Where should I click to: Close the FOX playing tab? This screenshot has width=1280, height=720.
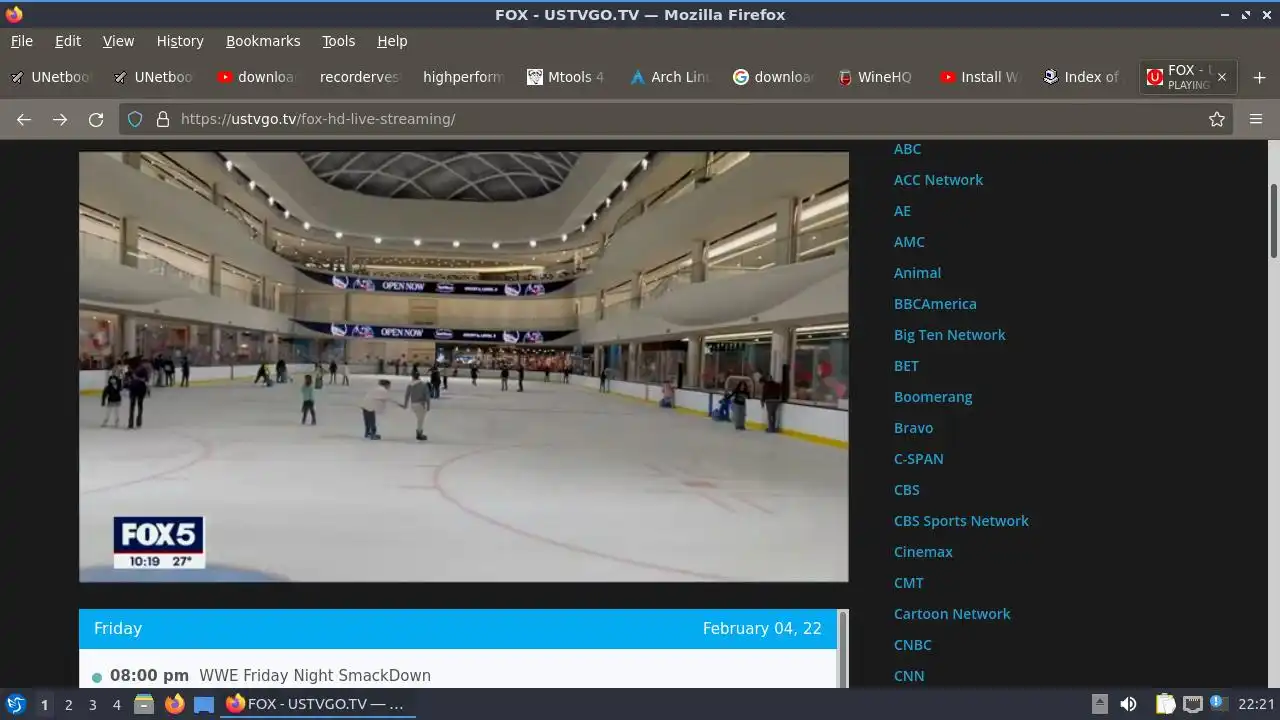(x=1221, y=77)
